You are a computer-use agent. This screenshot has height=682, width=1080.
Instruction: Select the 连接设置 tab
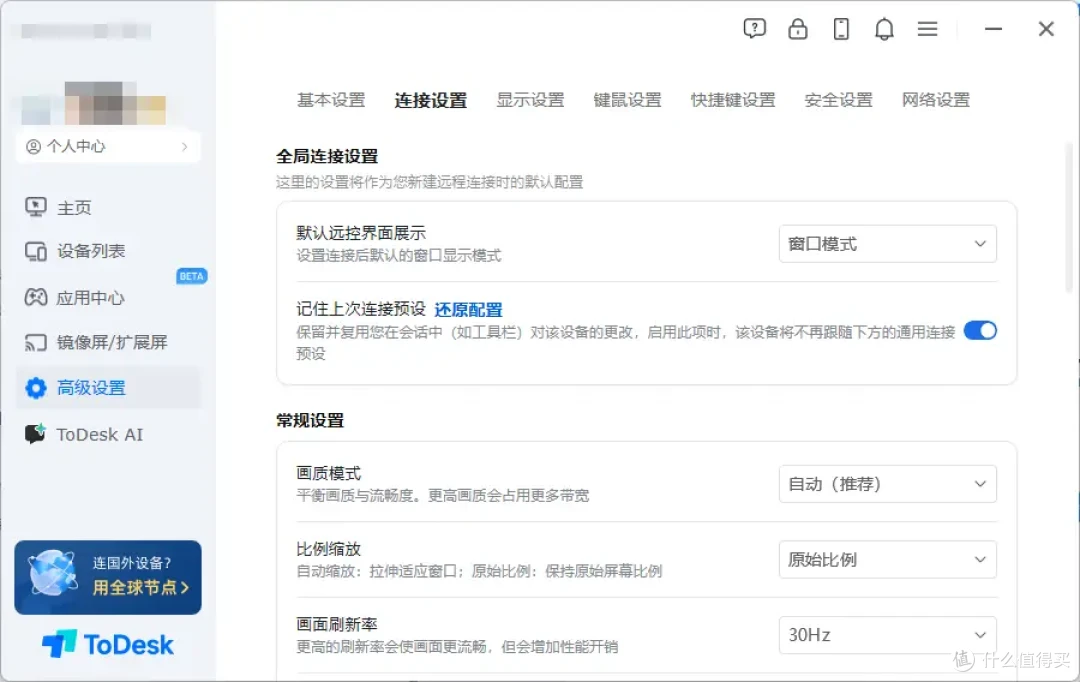pos(430,101)
